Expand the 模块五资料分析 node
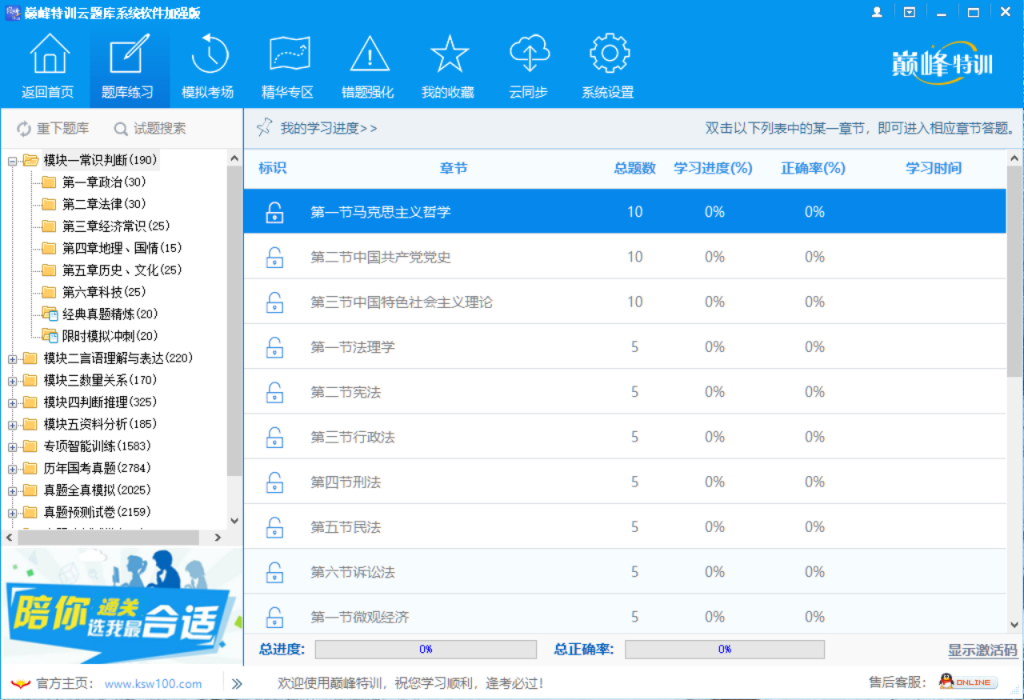This screenshot has width=1024, height=700. point(12,425)
